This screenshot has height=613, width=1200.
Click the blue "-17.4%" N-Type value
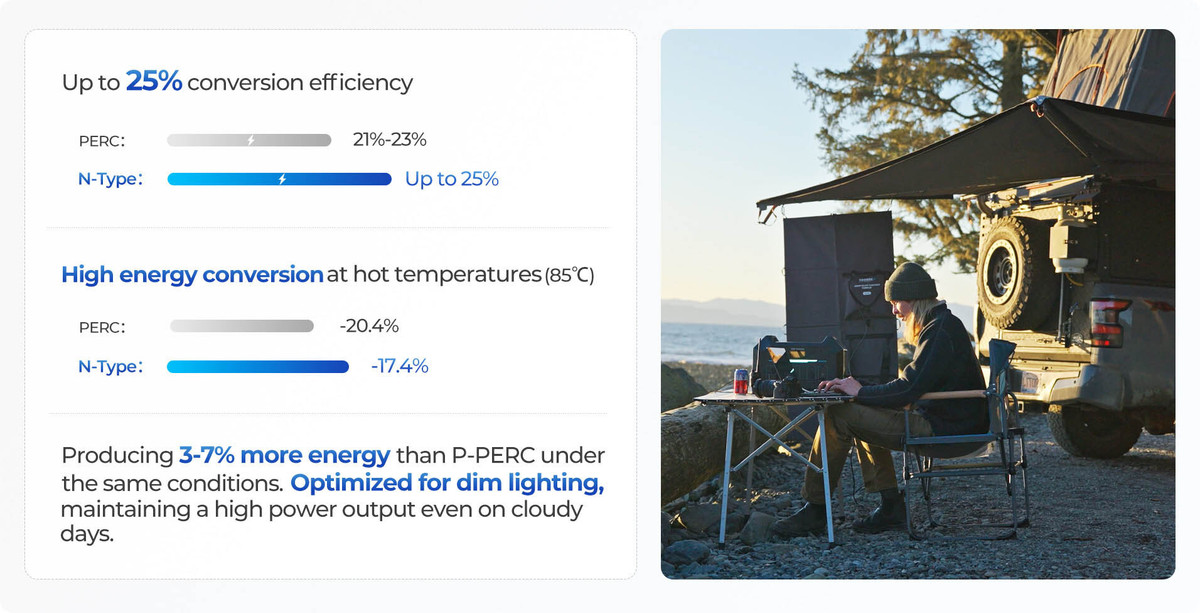click(x=399, y=367)
